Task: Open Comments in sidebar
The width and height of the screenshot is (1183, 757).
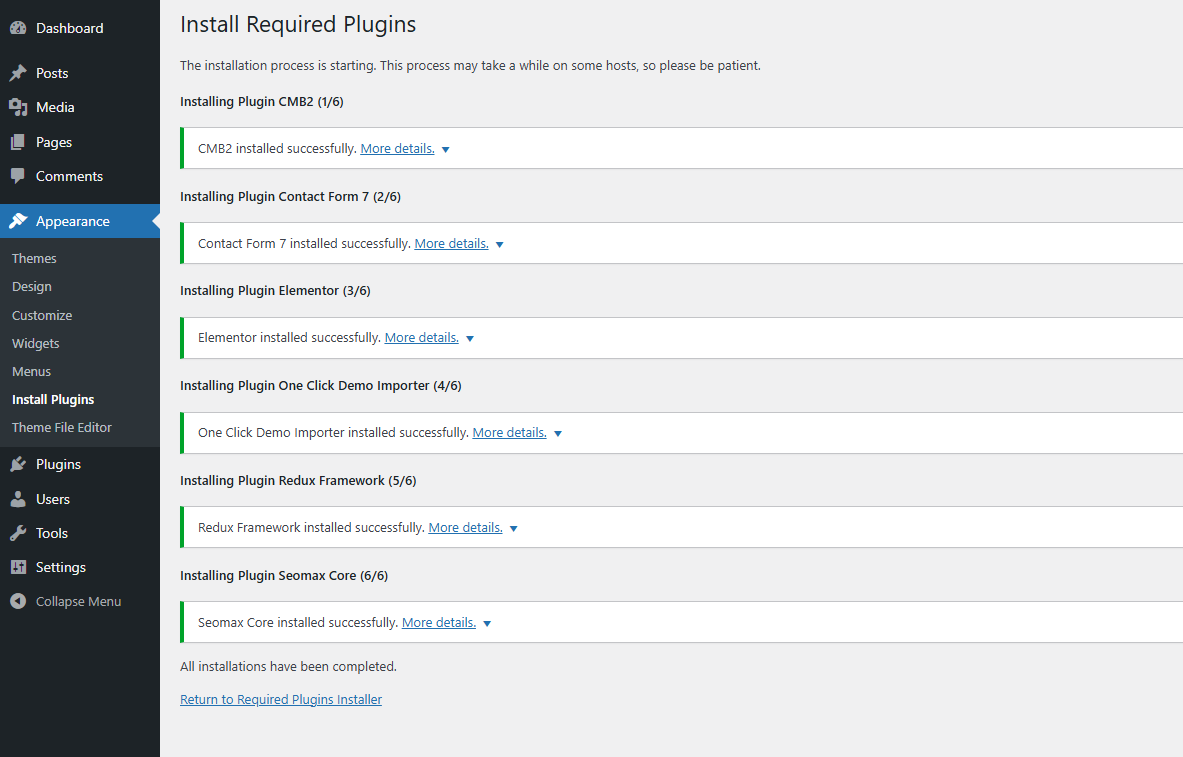Action: coord(69,176)
